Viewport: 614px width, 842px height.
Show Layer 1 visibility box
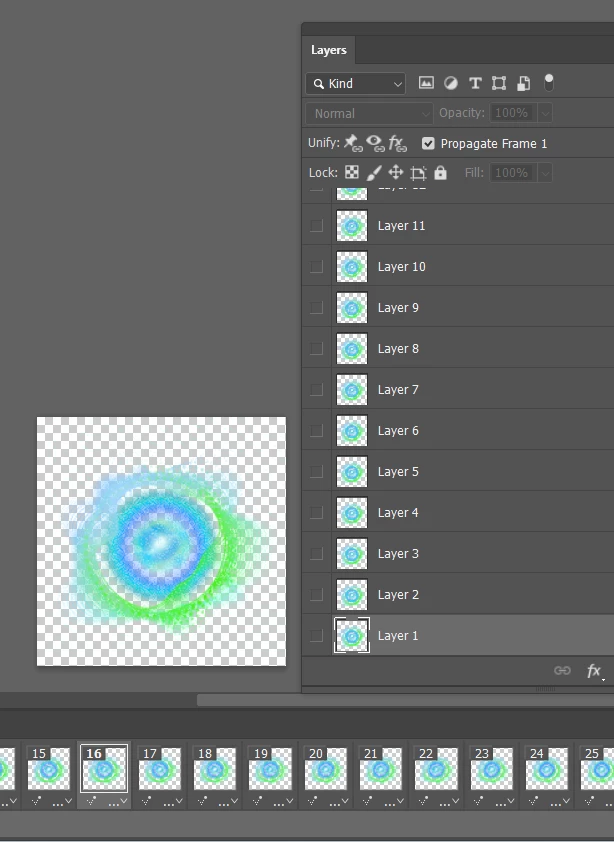click(316, 635)
